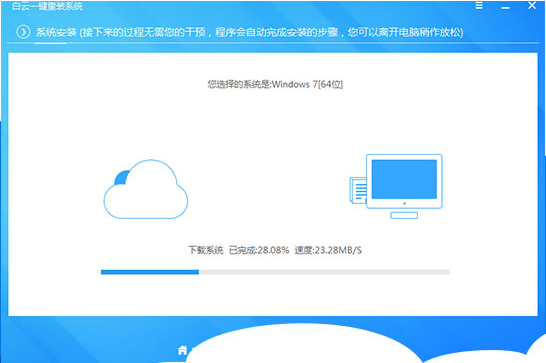Close the 白云一键重装系统 window

click(x=532, y=5)
